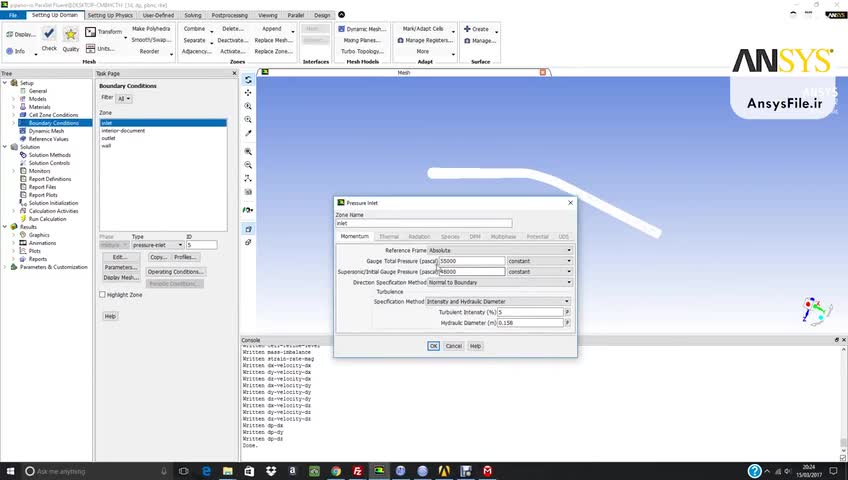
Task: Click the Zone Name field
Action: [423, 223]
